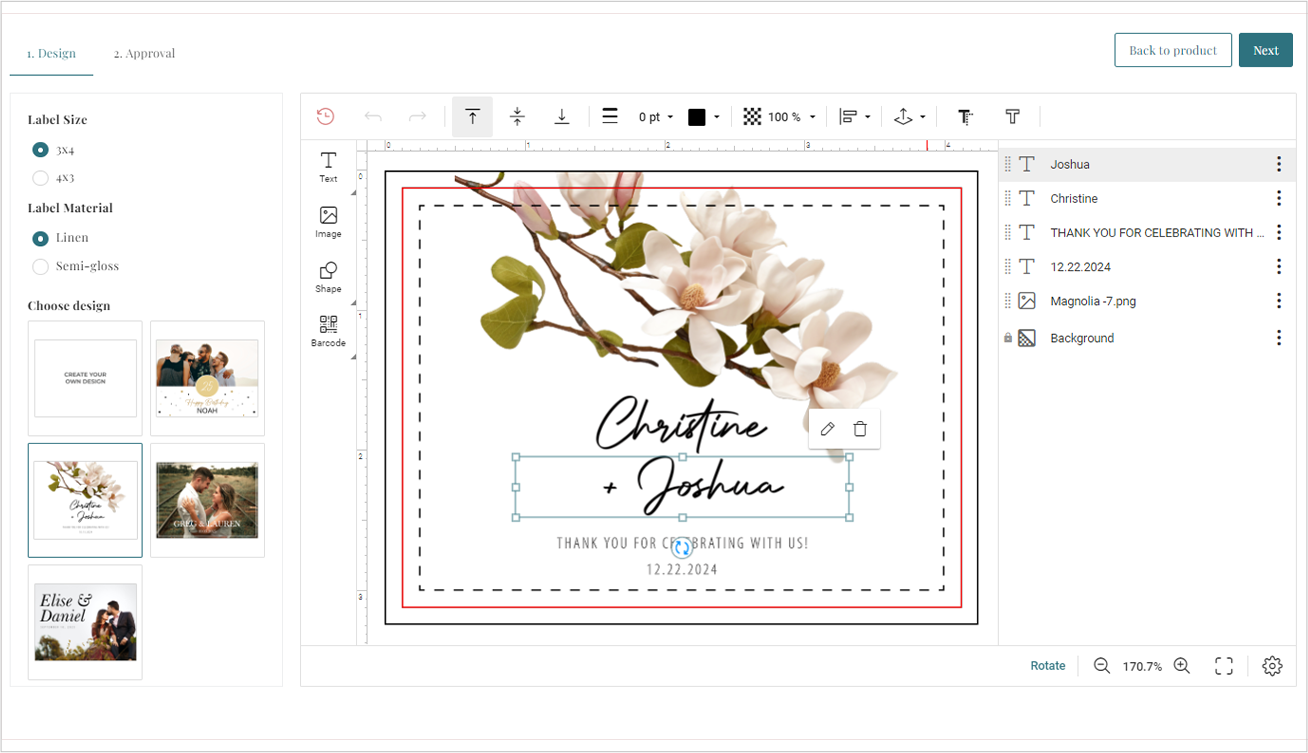Select align middle vertical alignment icon

pyautogui.click(x=517, y=117)
